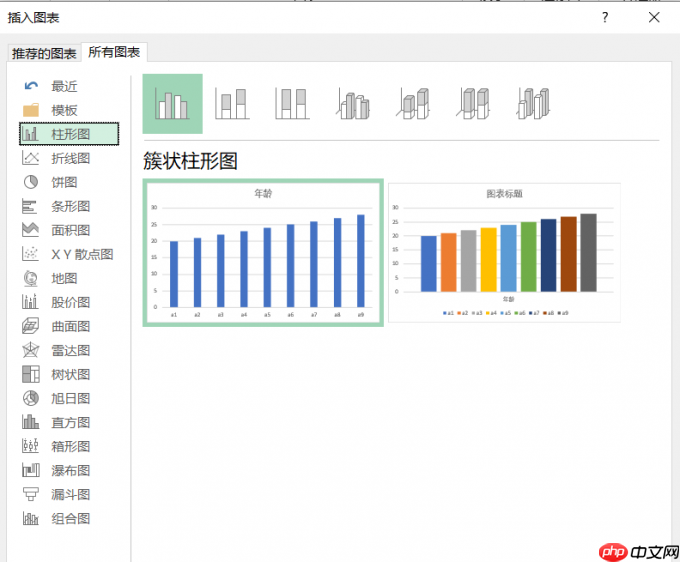680x562 pixels.
Task: Select the 图表标题 multi-color chart preview
Action: (504, 252)
